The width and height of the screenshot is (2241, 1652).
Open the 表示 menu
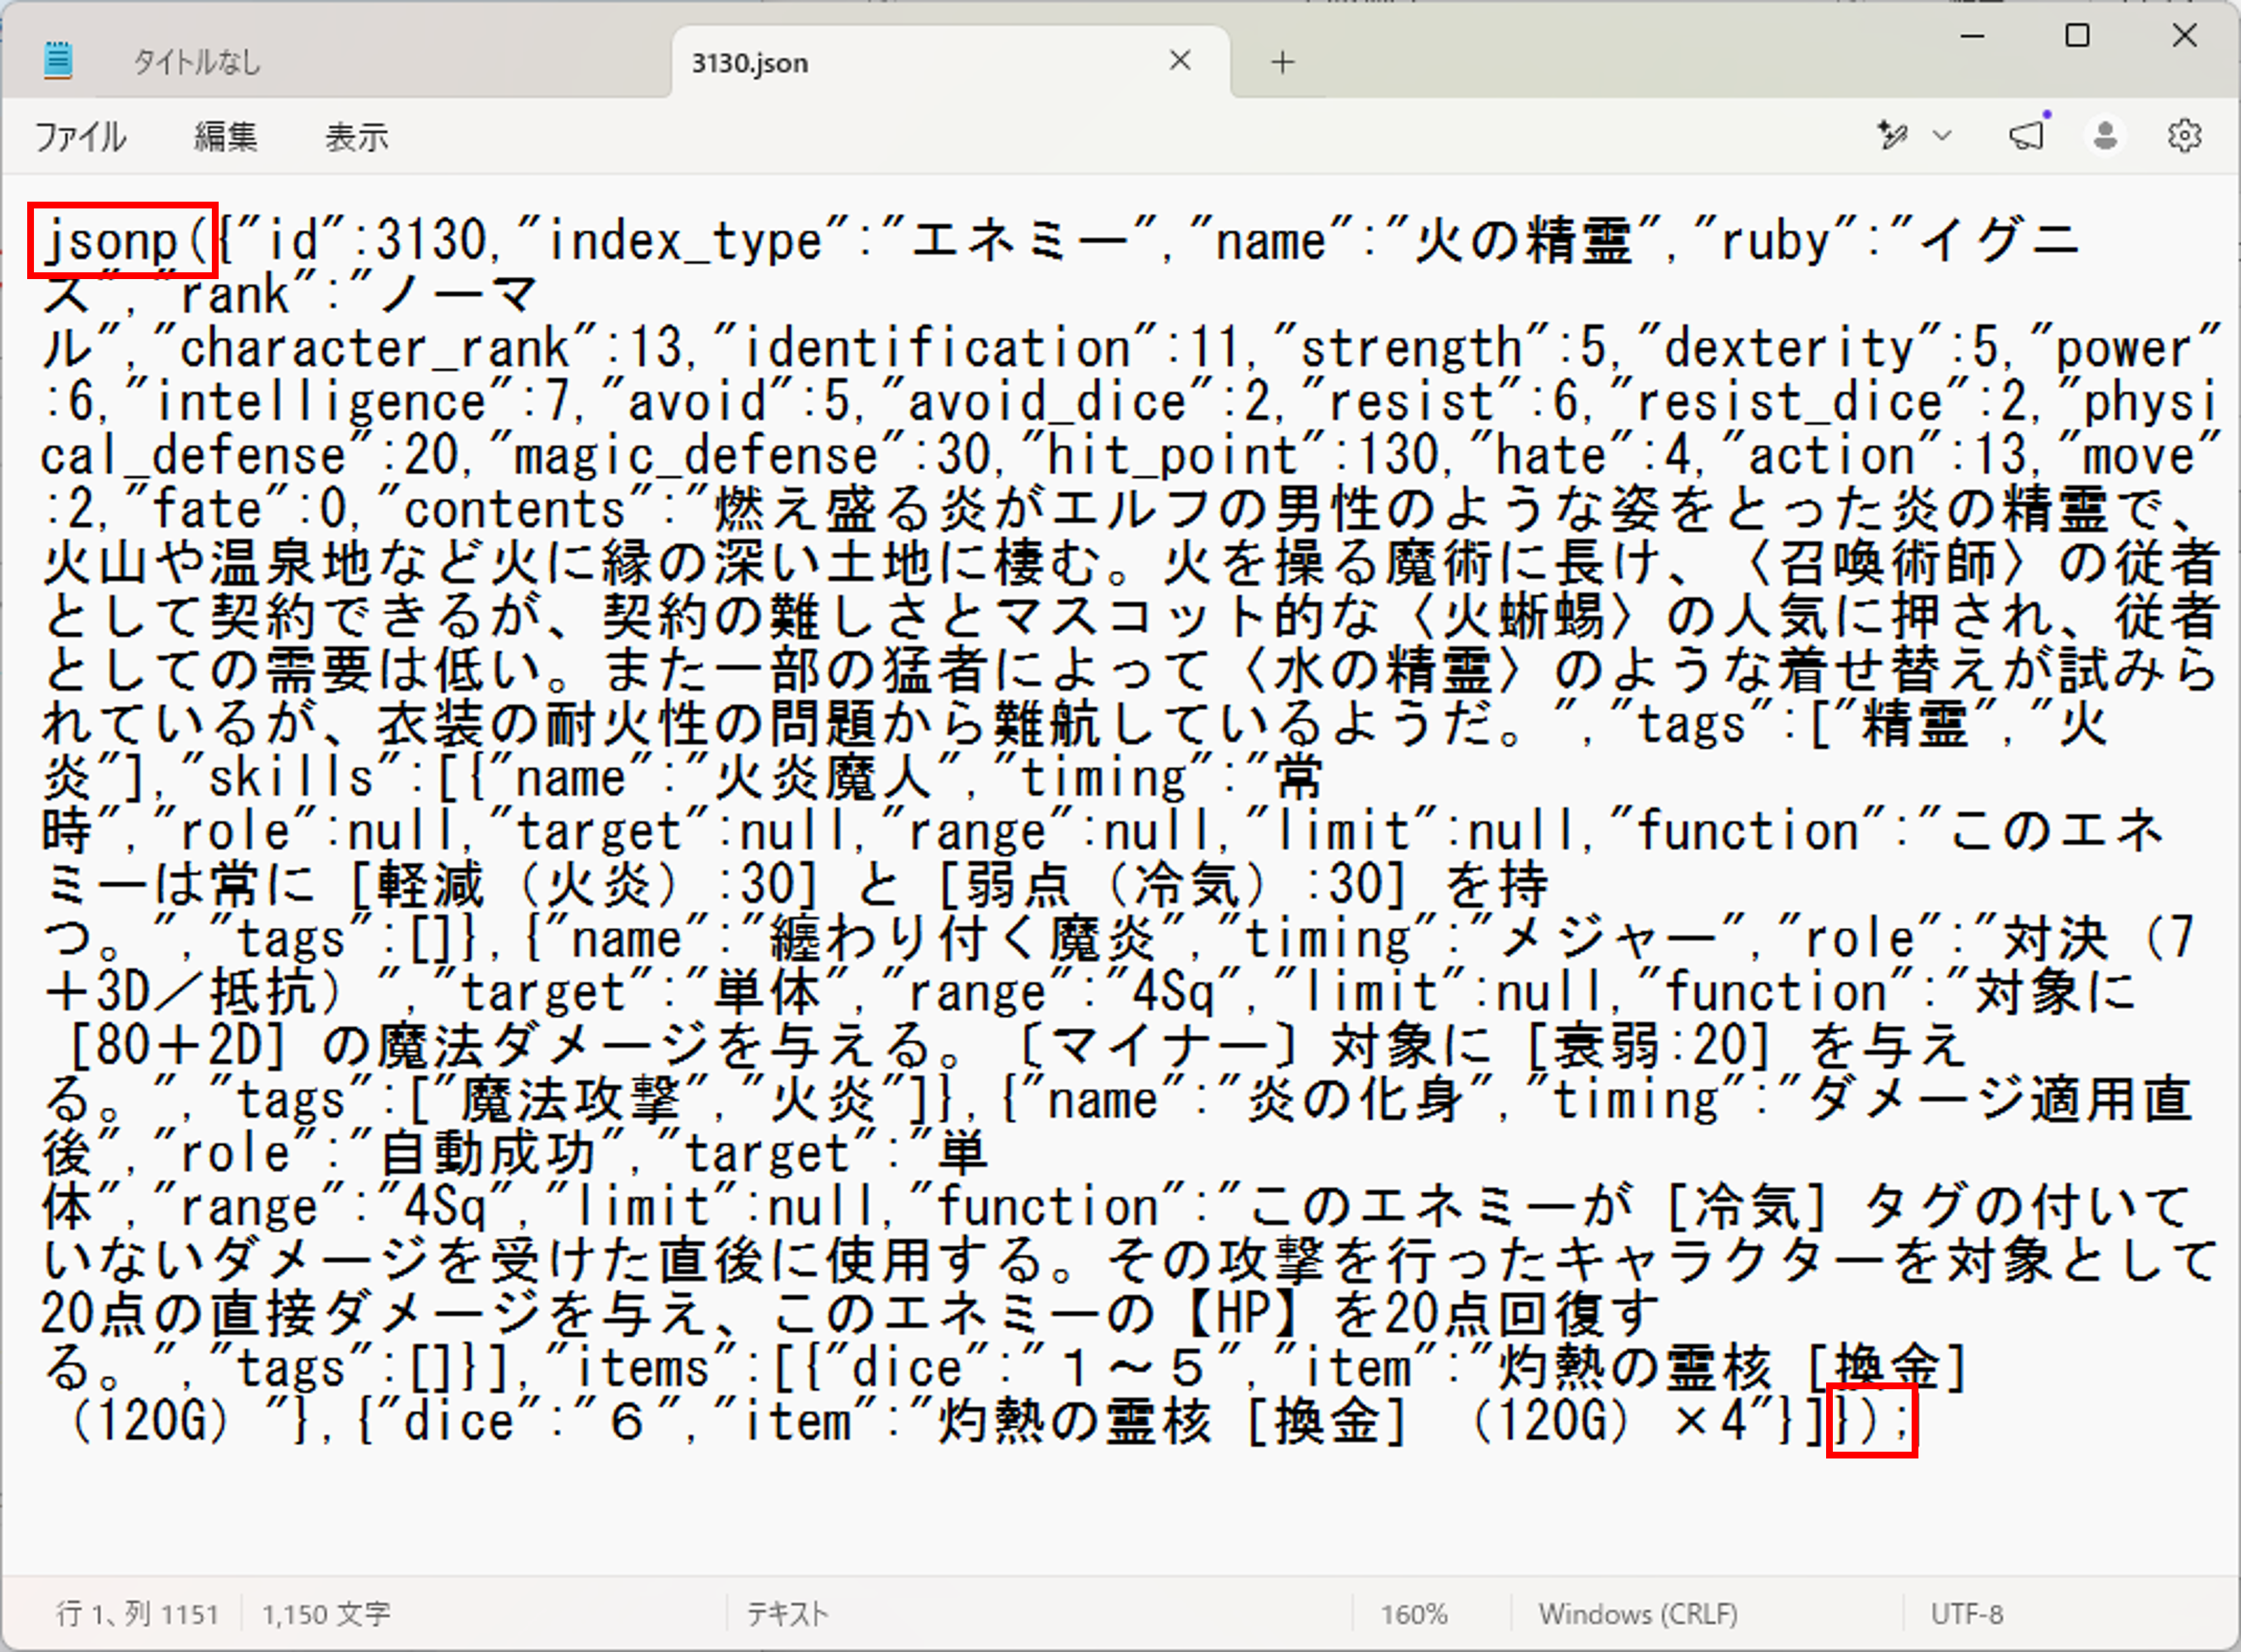356,137
